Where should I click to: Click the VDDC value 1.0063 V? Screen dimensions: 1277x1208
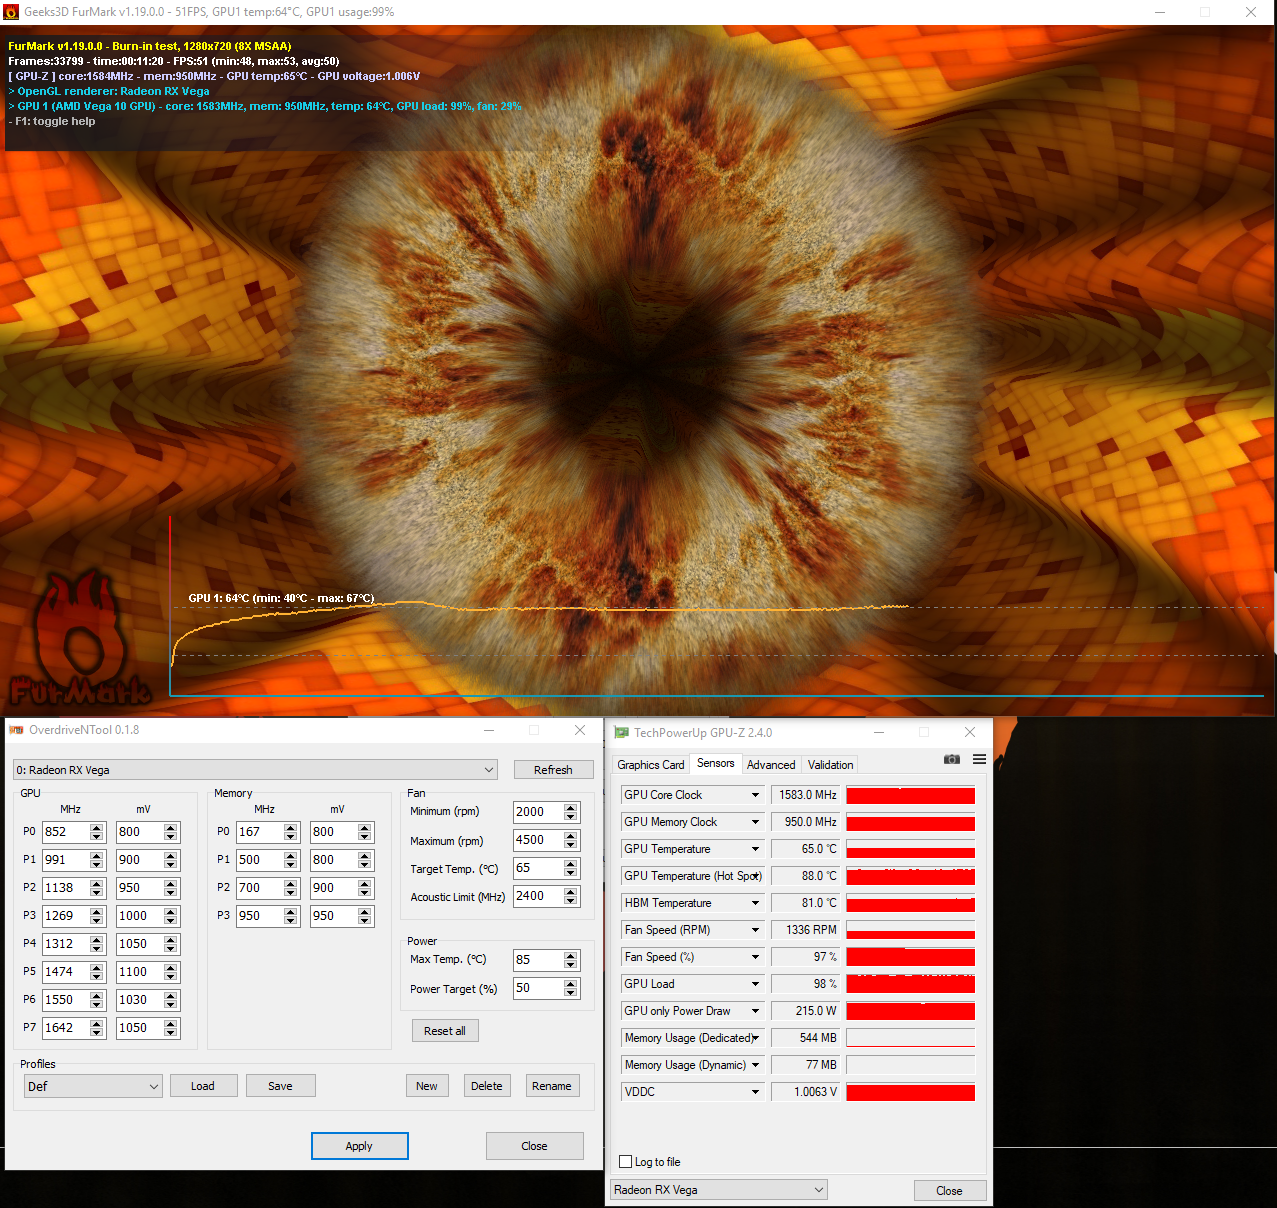805,1092
